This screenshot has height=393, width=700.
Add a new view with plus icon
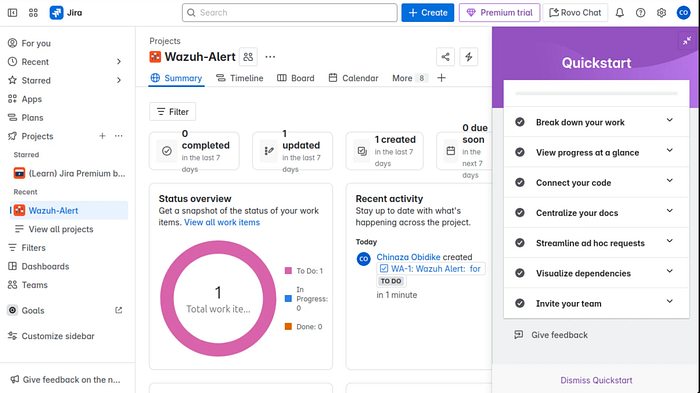pos(442,78)
